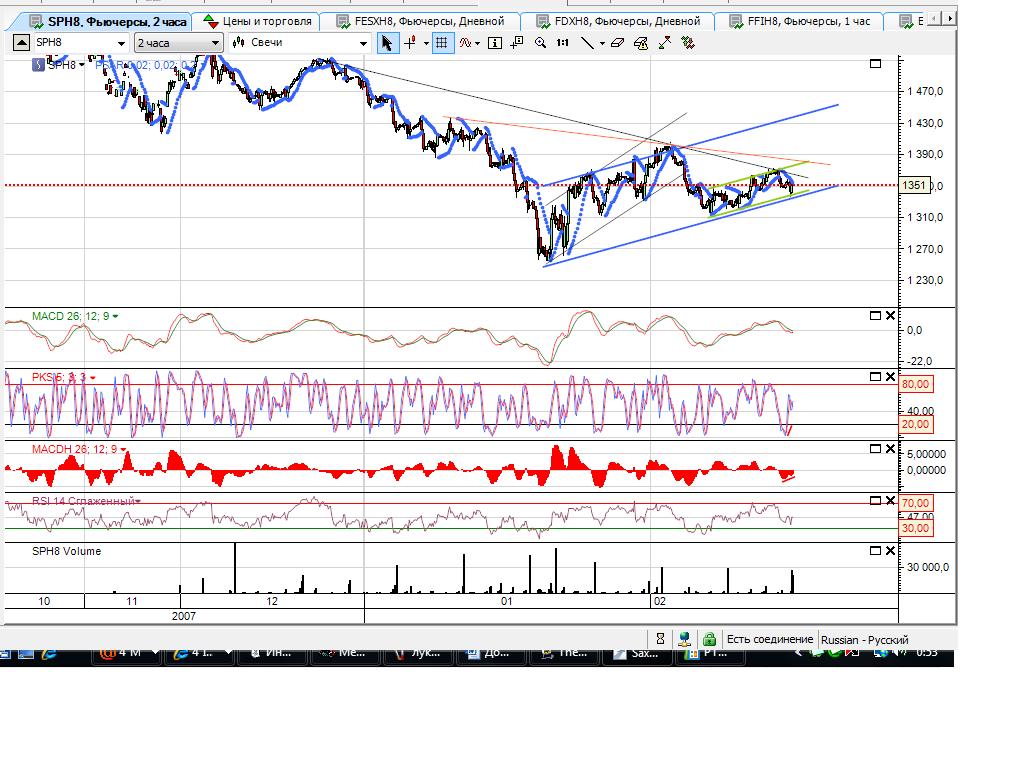Expand the indicators dropdown arrow
Image resolution: width=1024 pixels, height=768 pixels.
click(x=478, y=44)
